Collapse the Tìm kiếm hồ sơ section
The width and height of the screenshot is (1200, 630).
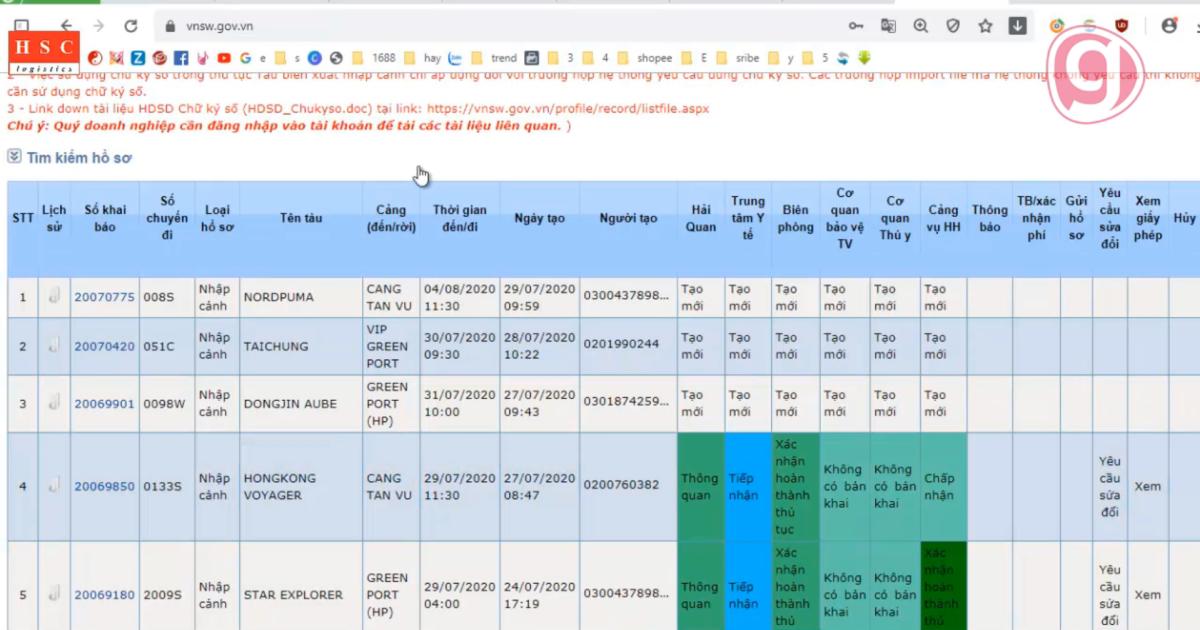click(x=14, y=157)
